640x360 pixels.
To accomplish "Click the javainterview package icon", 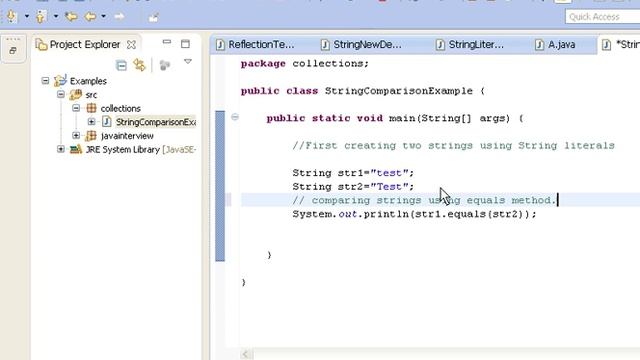I will tap(91, 136).
